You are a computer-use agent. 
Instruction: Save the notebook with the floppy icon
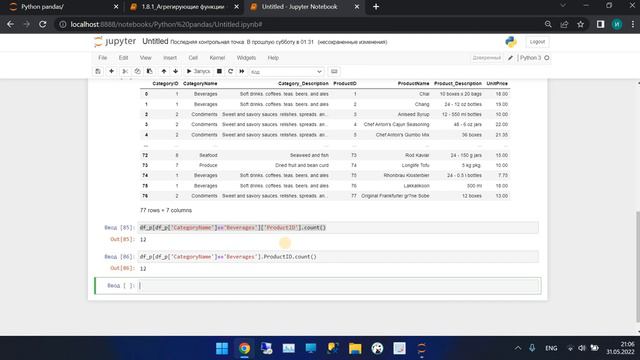point(98,71)
